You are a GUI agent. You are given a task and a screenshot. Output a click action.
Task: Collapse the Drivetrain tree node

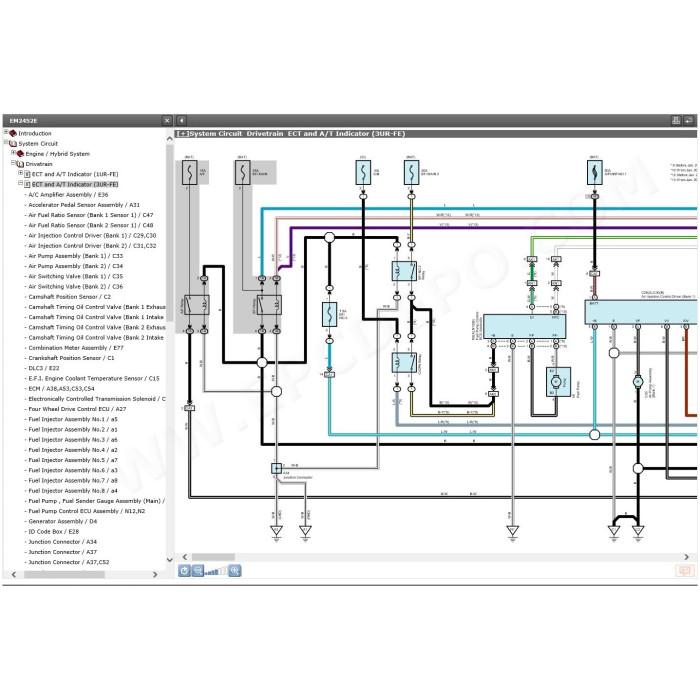pyautogui.click(x=13, y=163)
